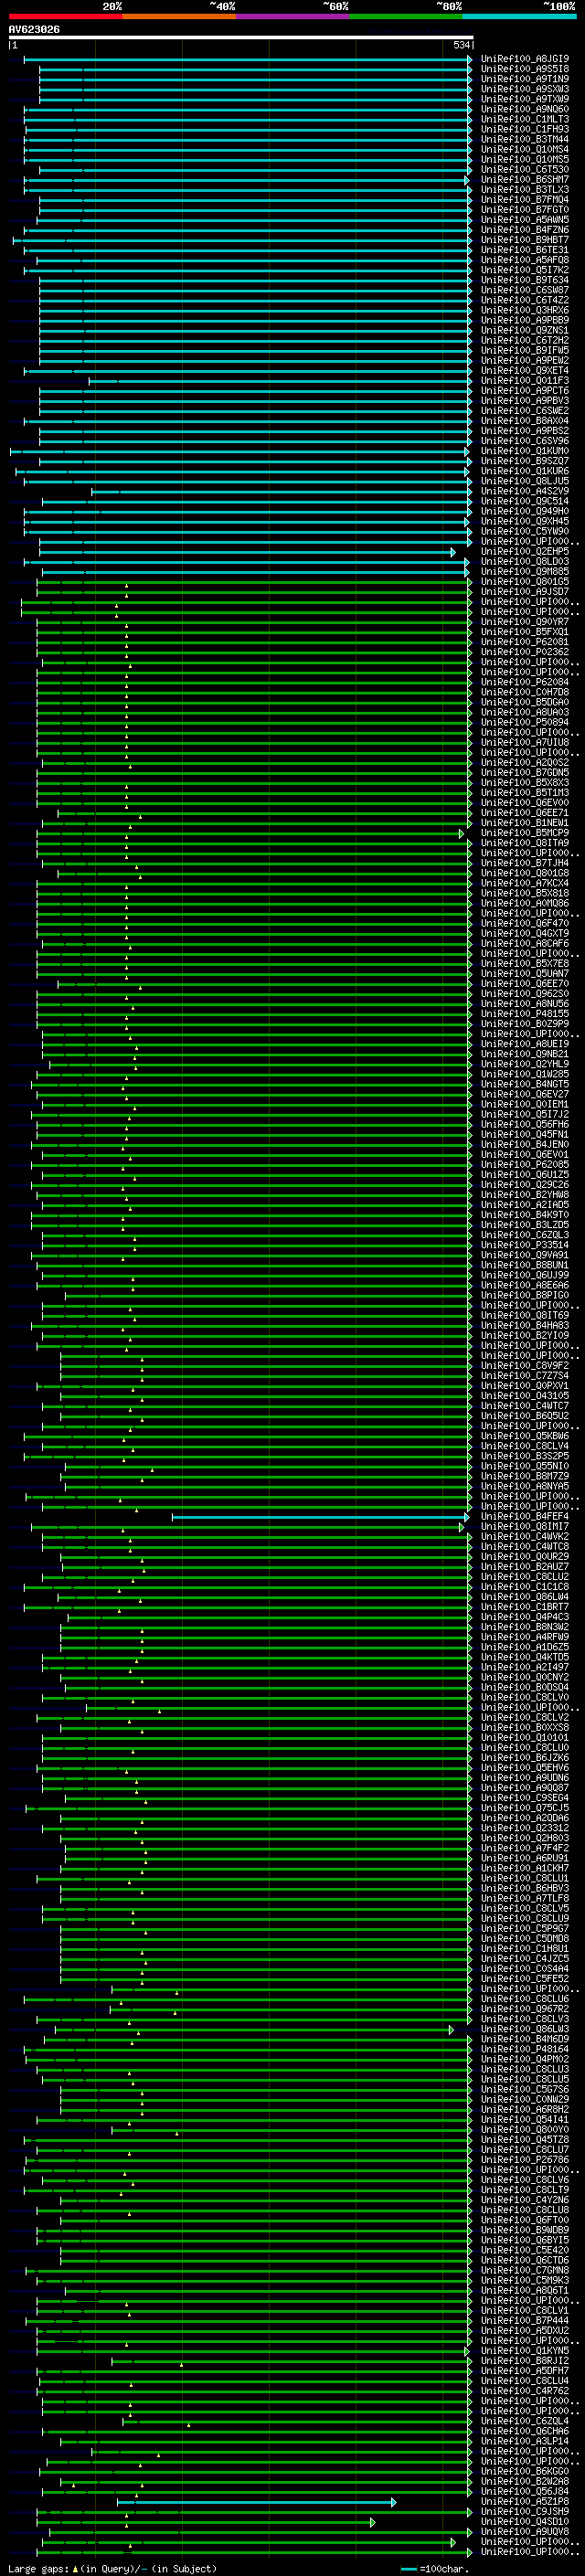Open hit UniRef100_C6SWE2

click(525, 411)
